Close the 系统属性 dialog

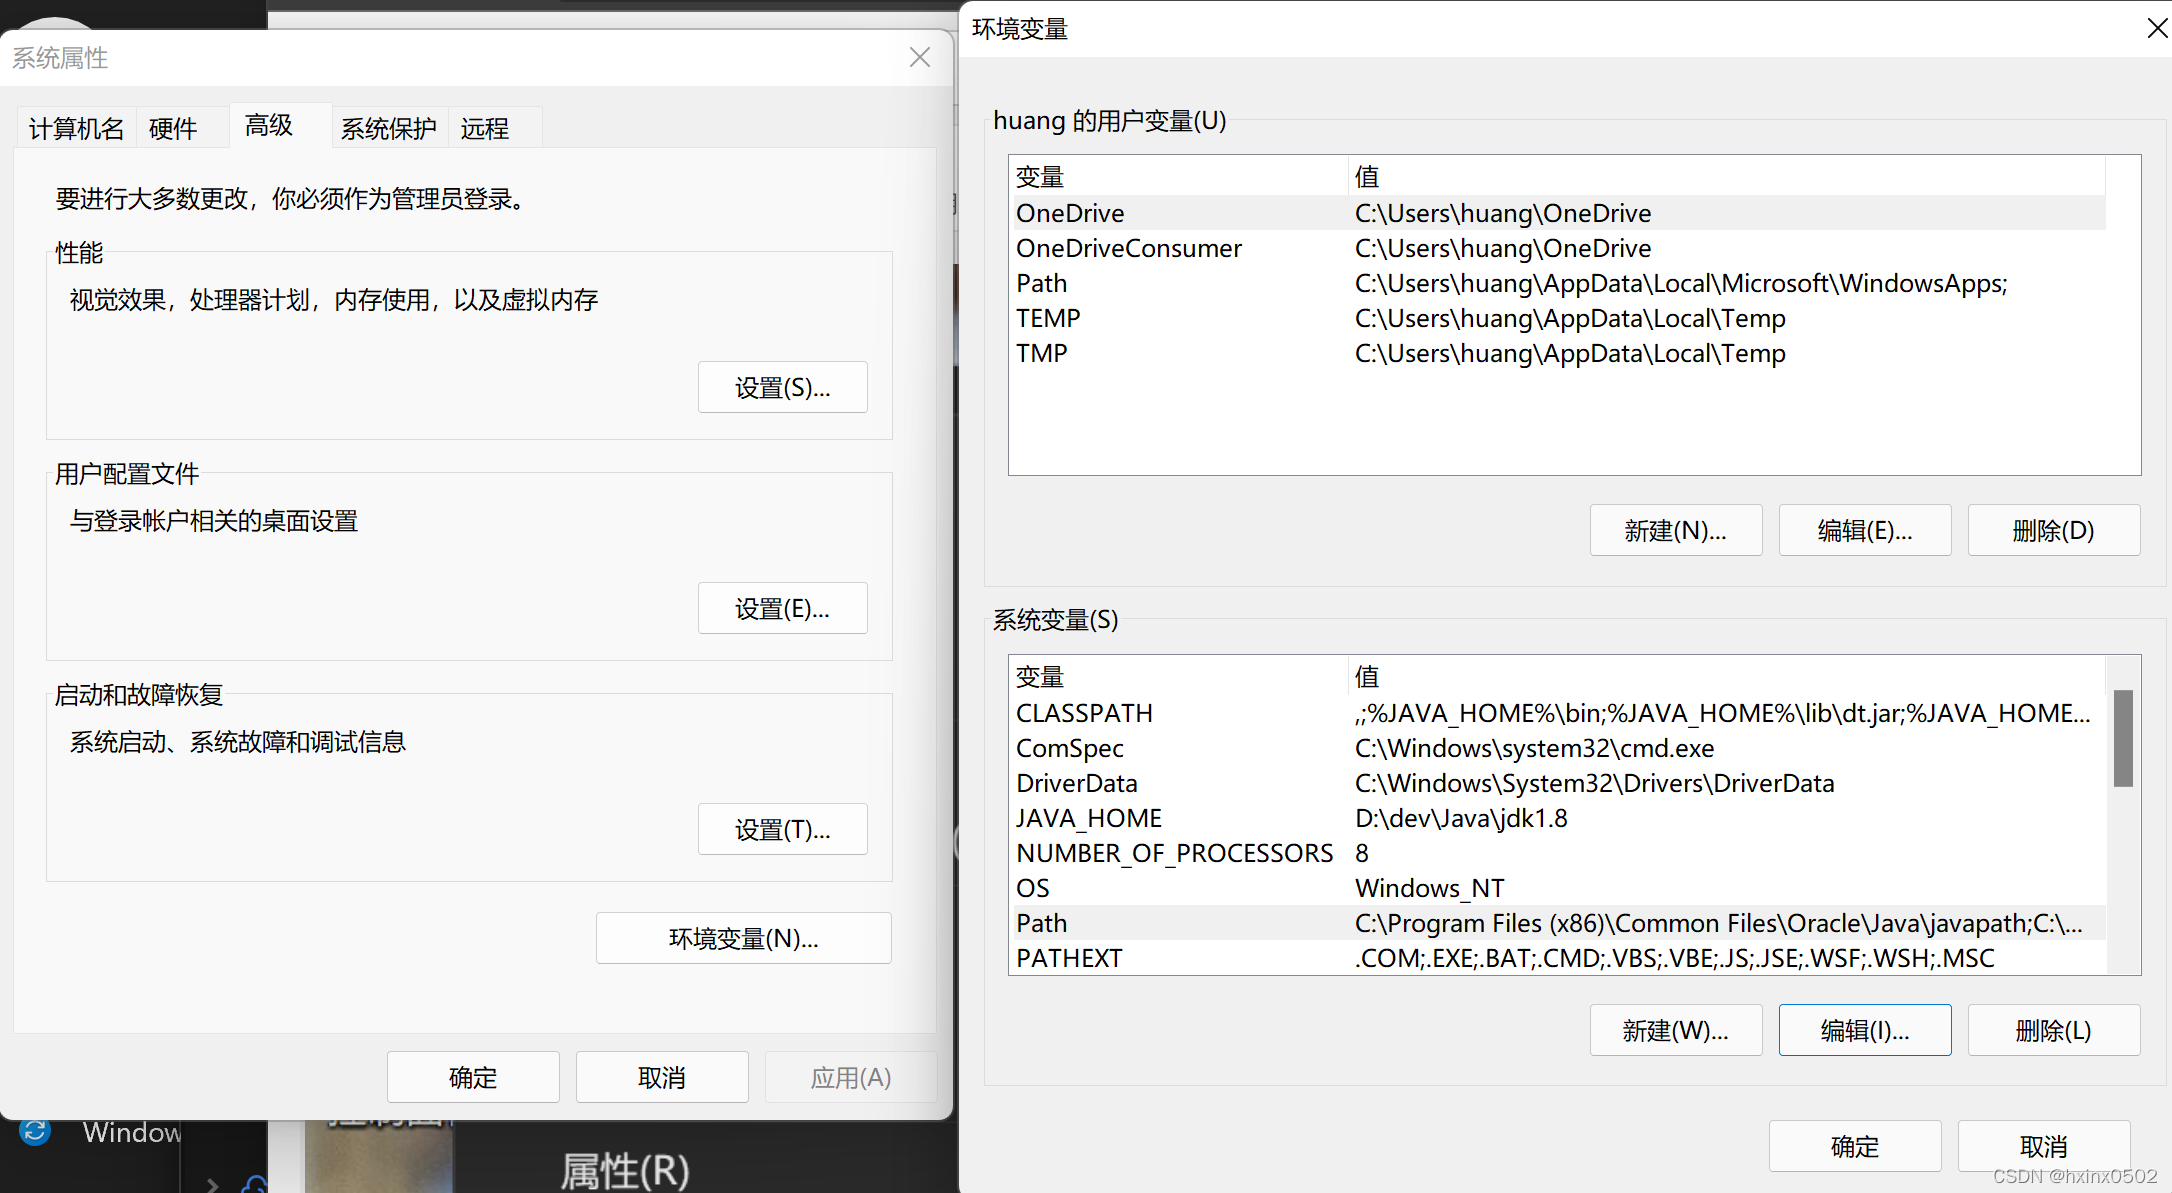coord(920,57)
